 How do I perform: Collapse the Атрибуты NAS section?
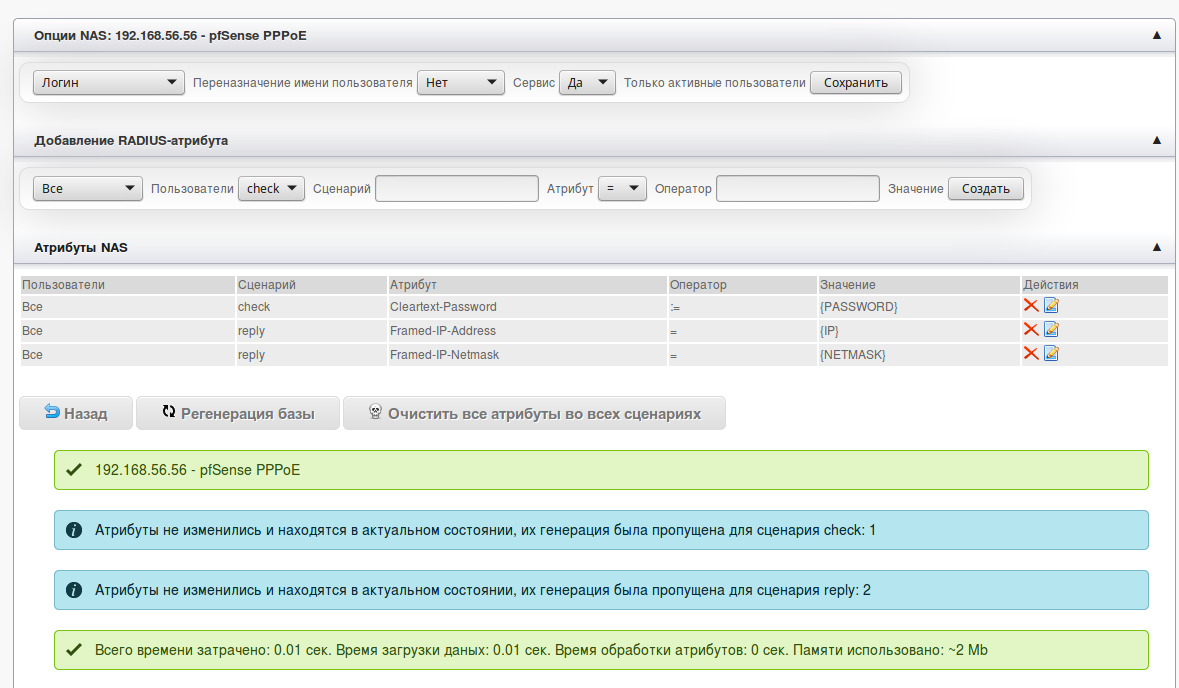click(1156, 247)
